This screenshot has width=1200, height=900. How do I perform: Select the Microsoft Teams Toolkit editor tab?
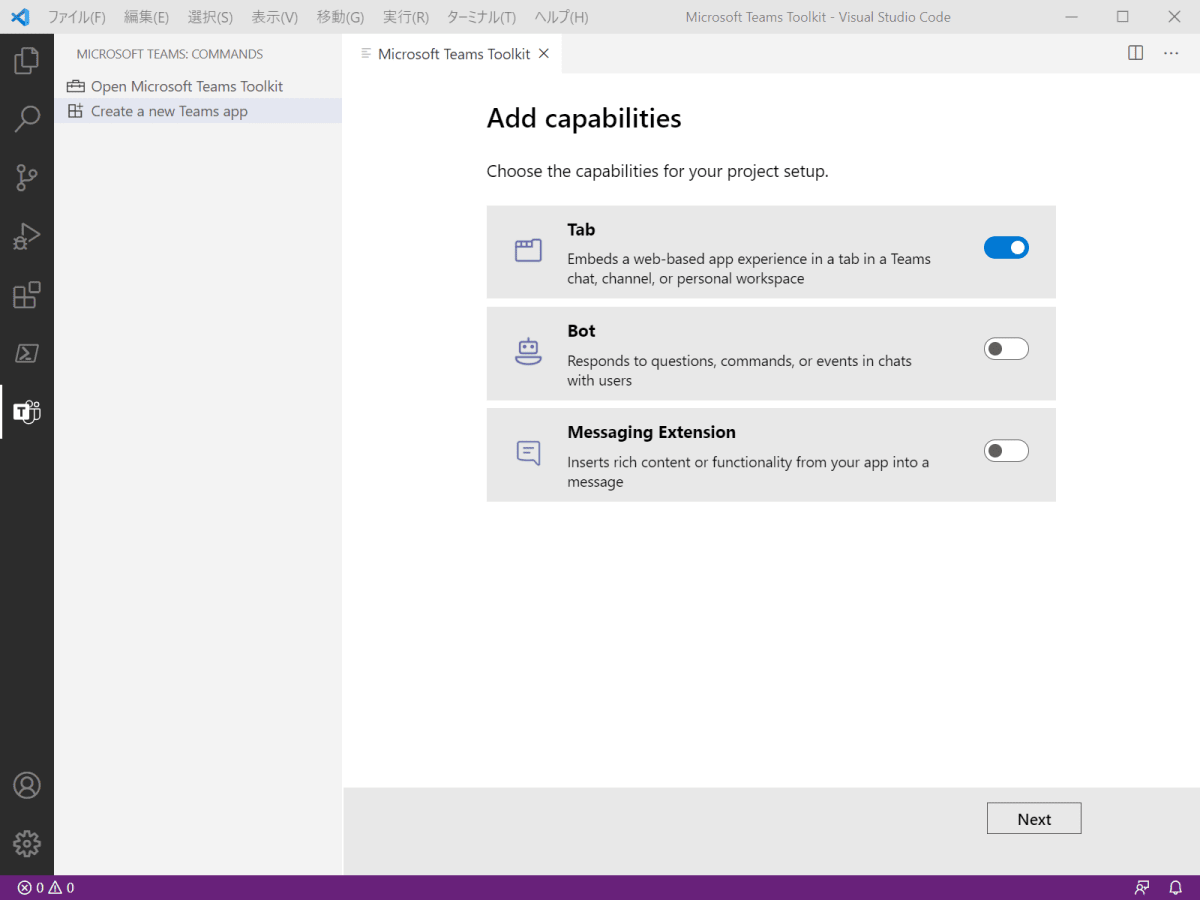tap(452, 54)
